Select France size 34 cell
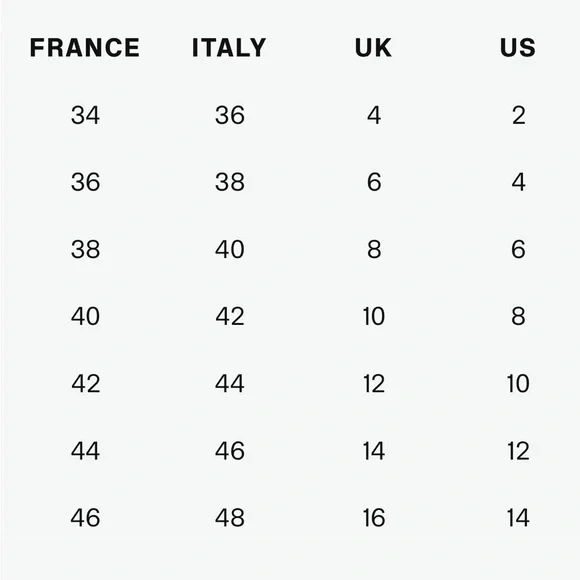The width and height of the screenshot is (580, 580). [x=85, y=115]
